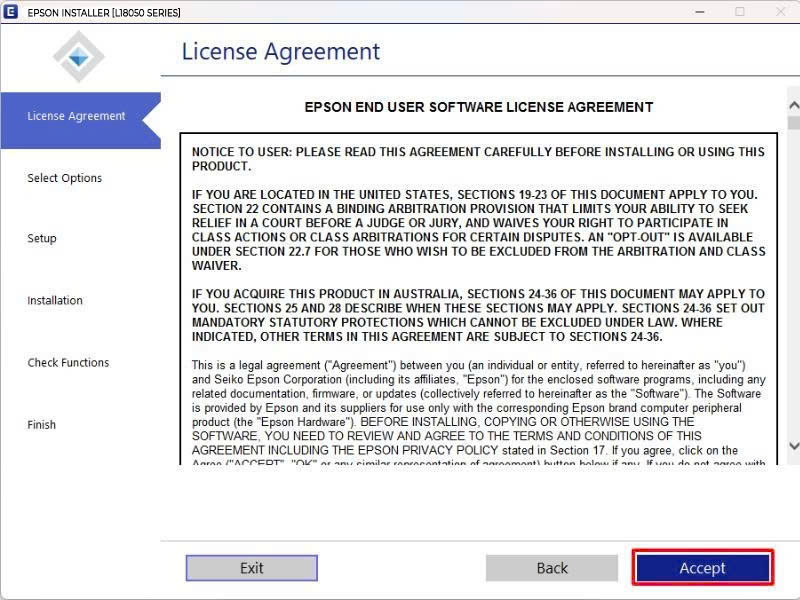
Task: Click the License Agreement page heading
Action: (281, 52)
